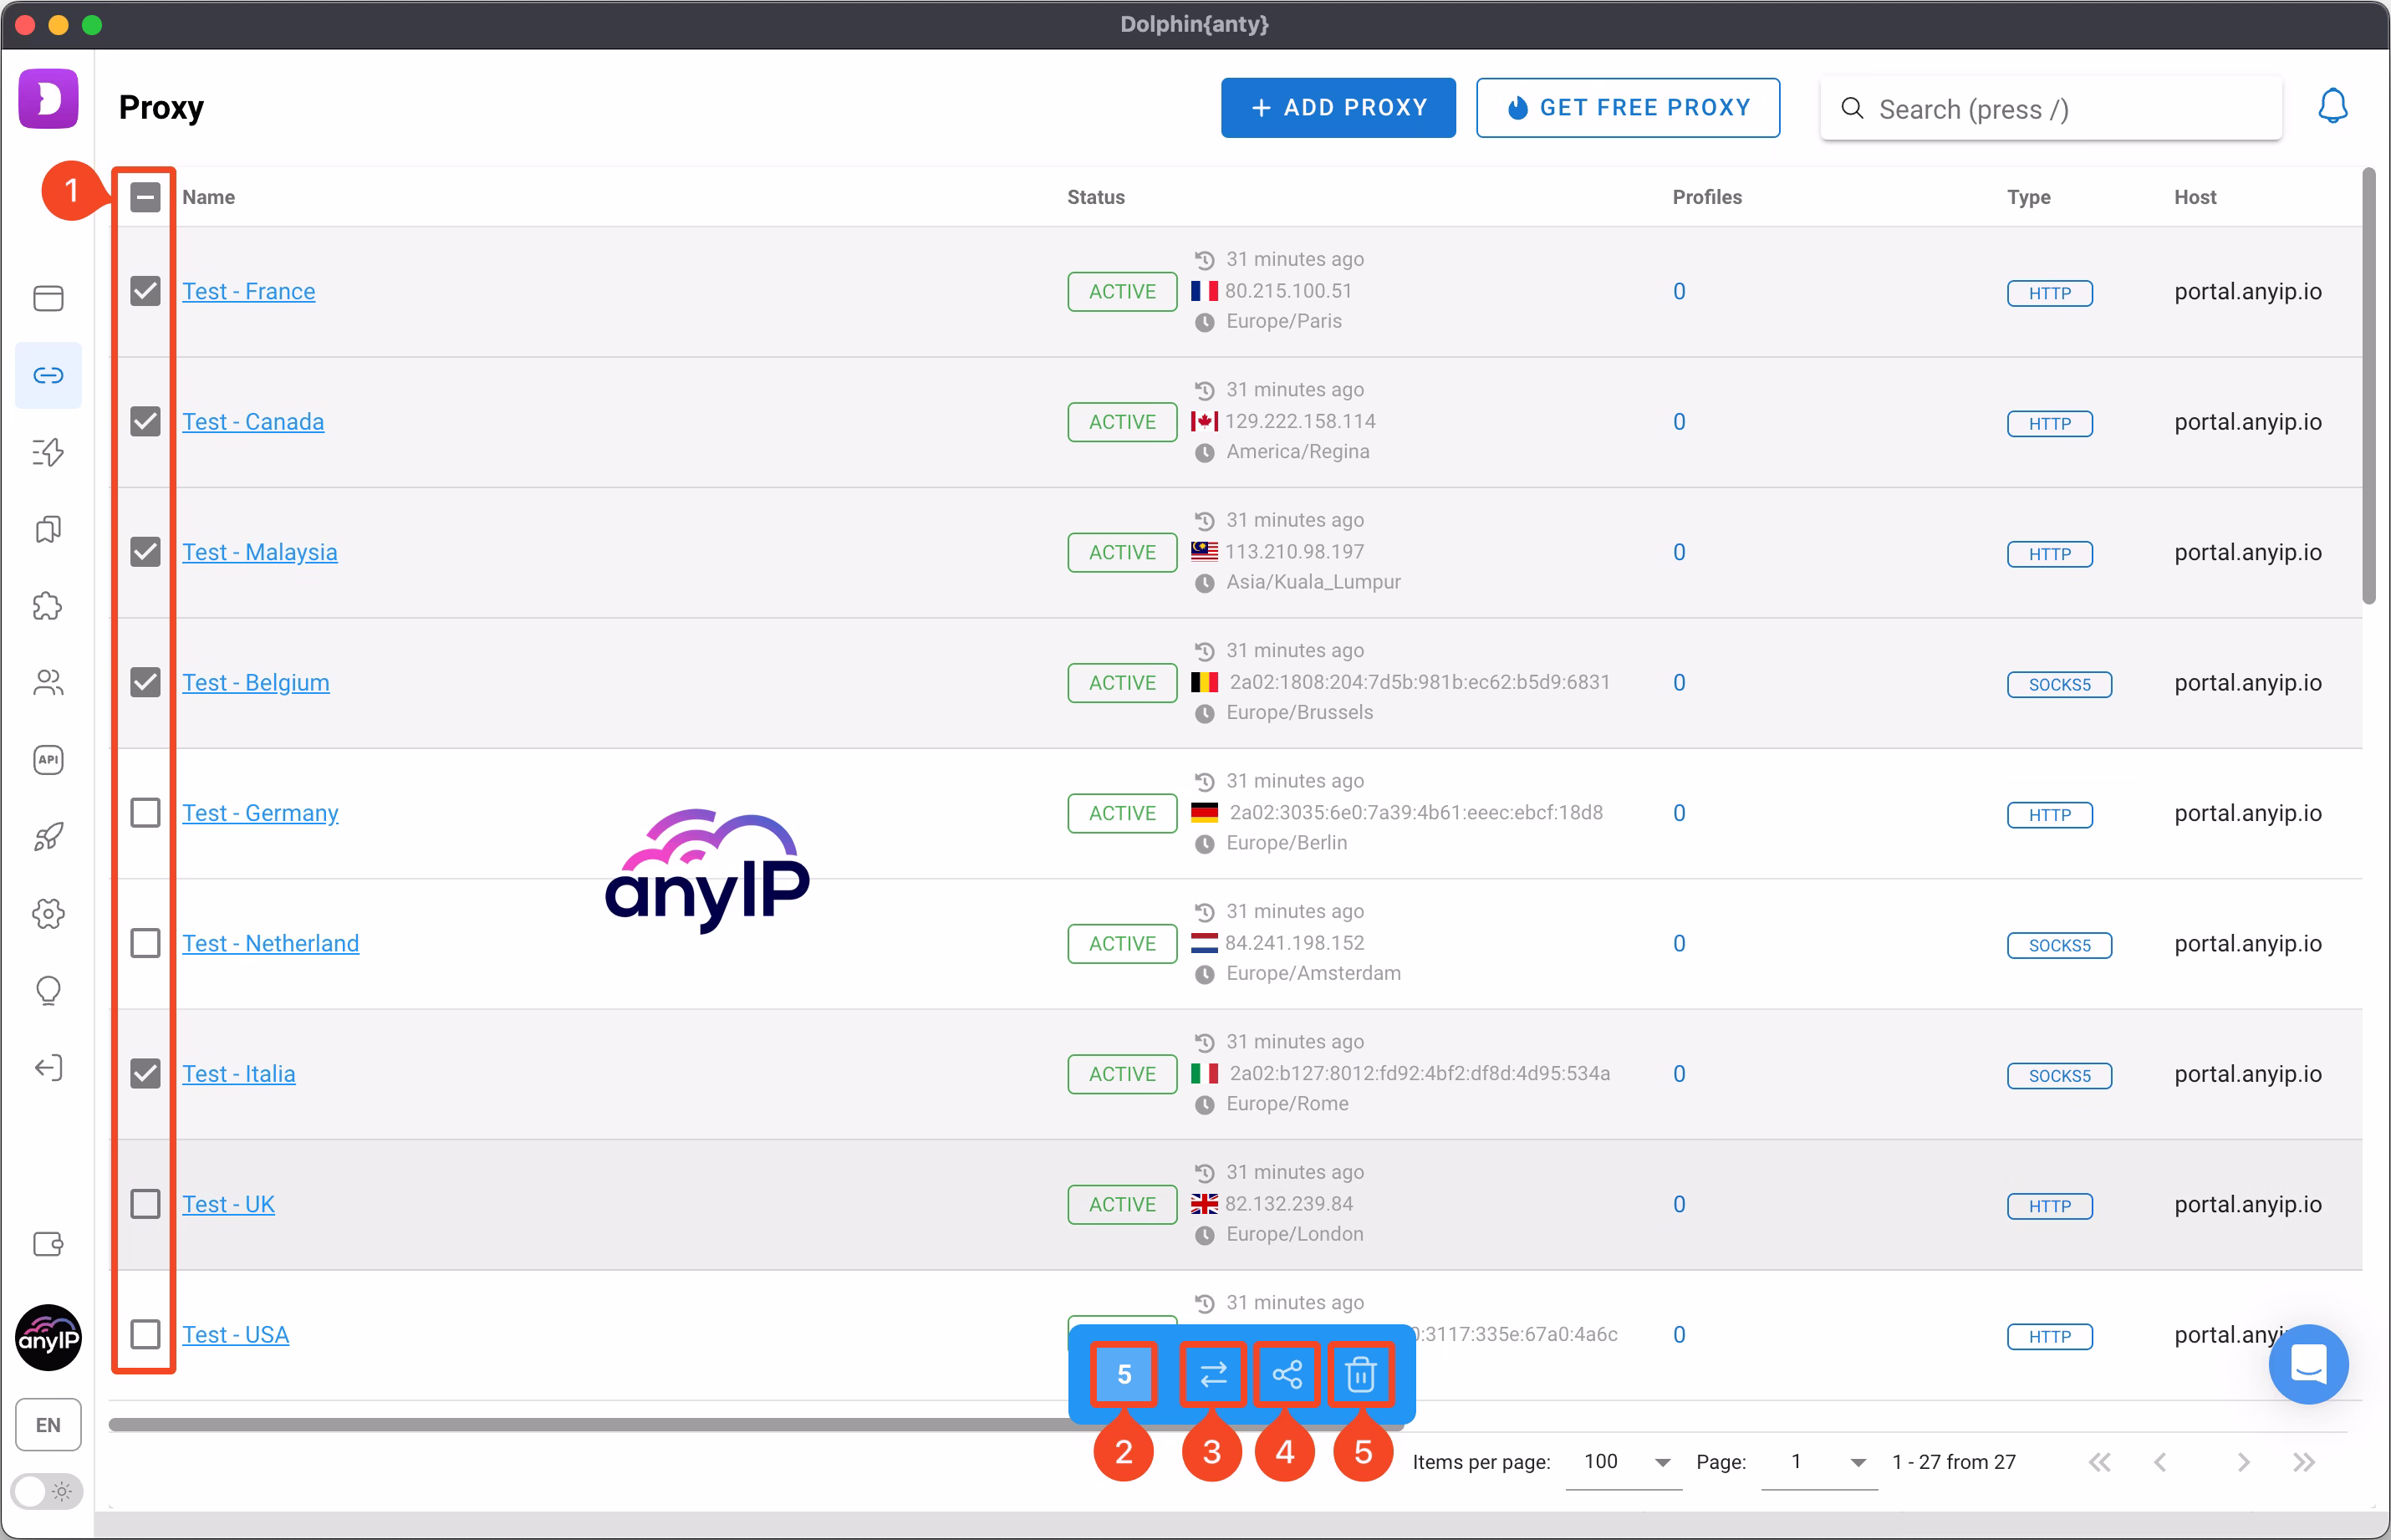Uncheck the Test - France row checkbox
Image resolution: width=2391 pixels, height=1540 pixels.
145,291
